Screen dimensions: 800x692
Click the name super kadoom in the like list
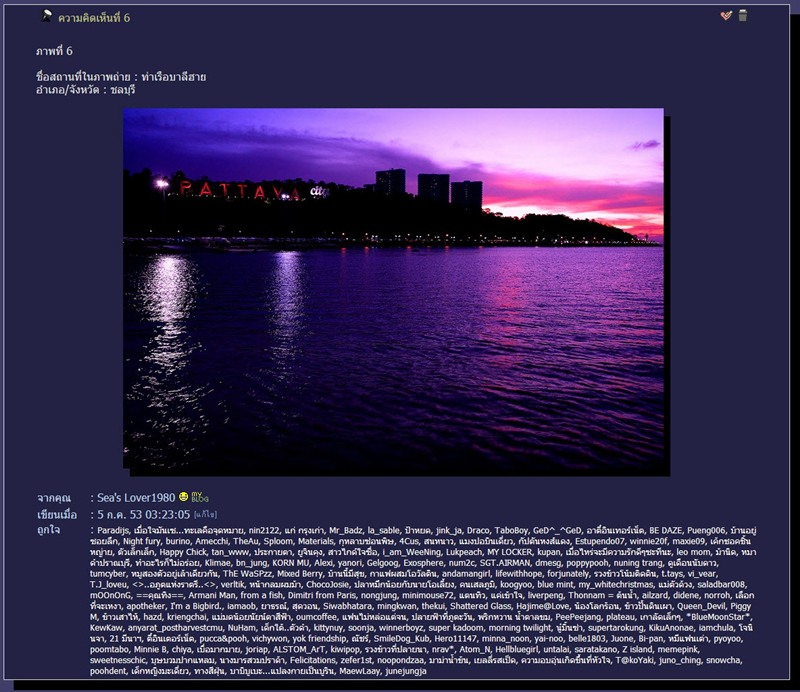click(455, 627)
